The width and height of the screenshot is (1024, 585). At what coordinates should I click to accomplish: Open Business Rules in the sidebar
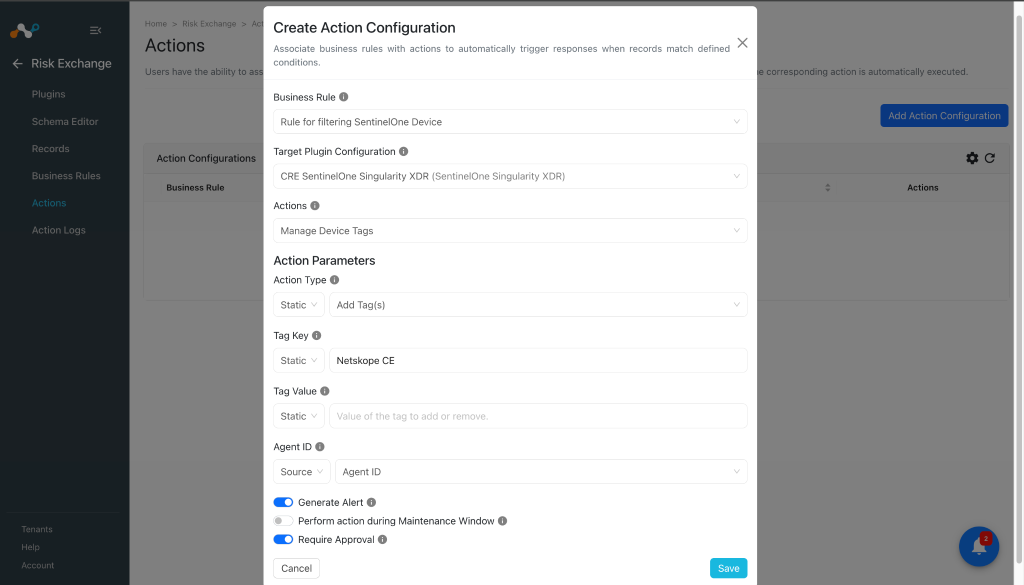click(66, 176)
